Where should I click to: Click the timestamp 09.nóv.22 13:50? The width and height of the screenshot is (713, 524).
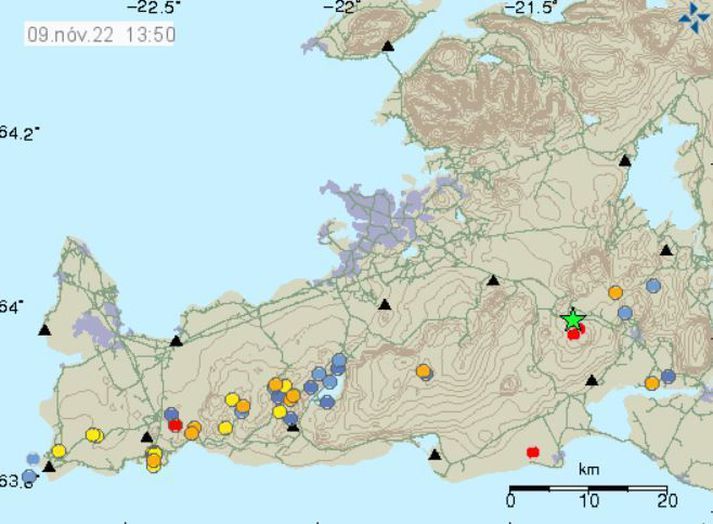[x=100, y=35]
